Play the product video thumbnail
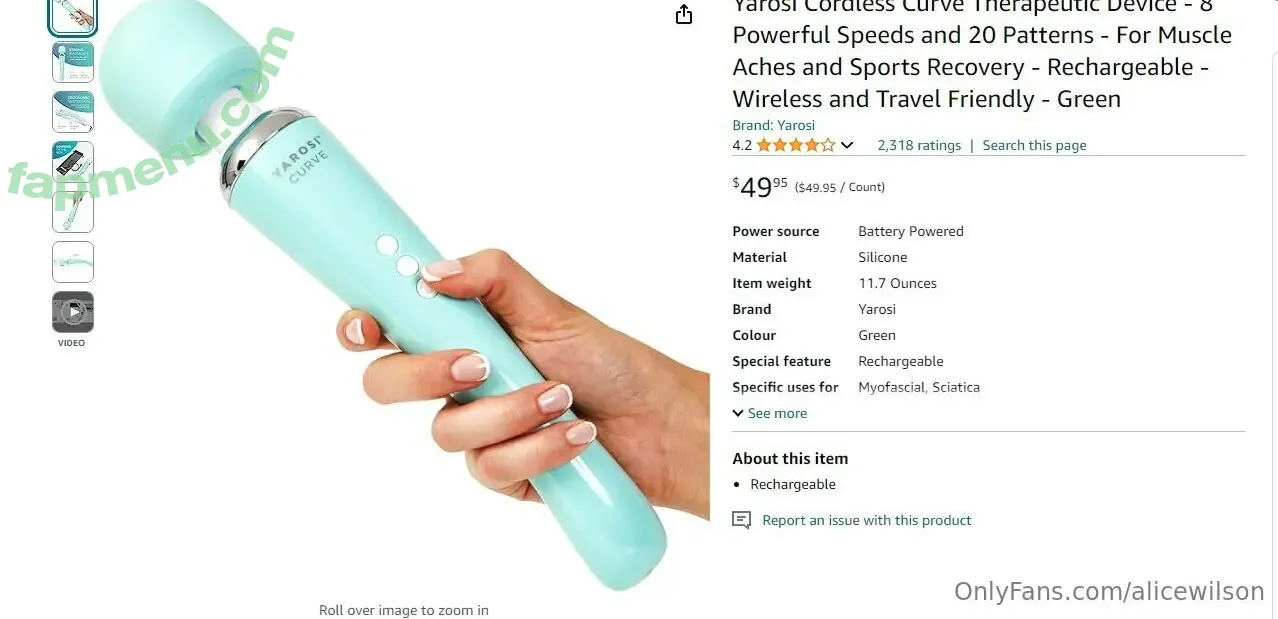The height and width of the screenshot is (619, 1278). click(x=73, y=312)
